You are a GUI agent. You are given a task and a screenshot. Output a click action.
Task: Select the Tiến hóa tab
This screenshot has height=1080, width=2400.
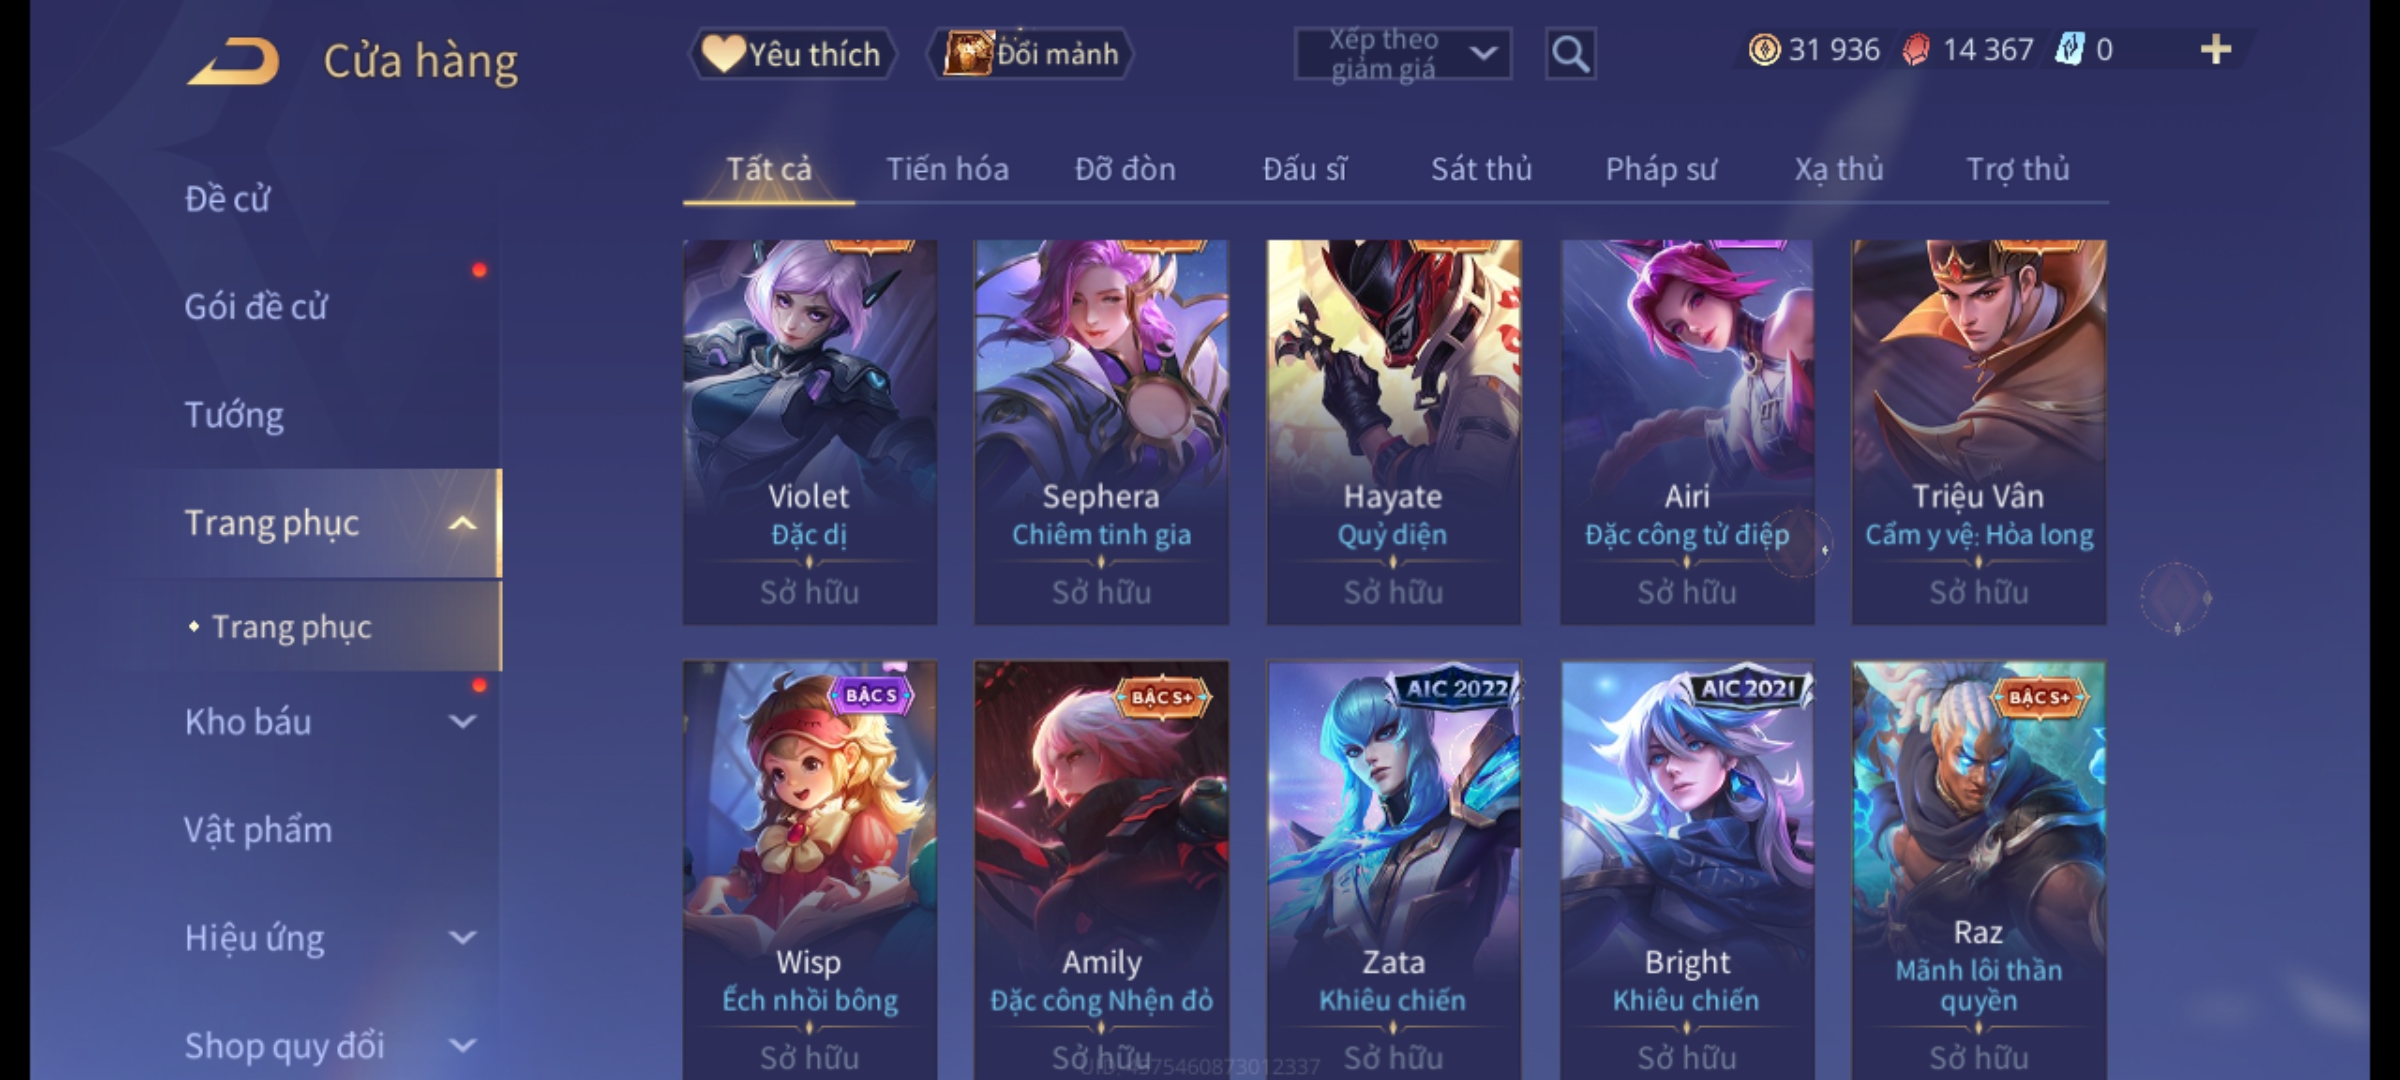(x=947, y=169)
